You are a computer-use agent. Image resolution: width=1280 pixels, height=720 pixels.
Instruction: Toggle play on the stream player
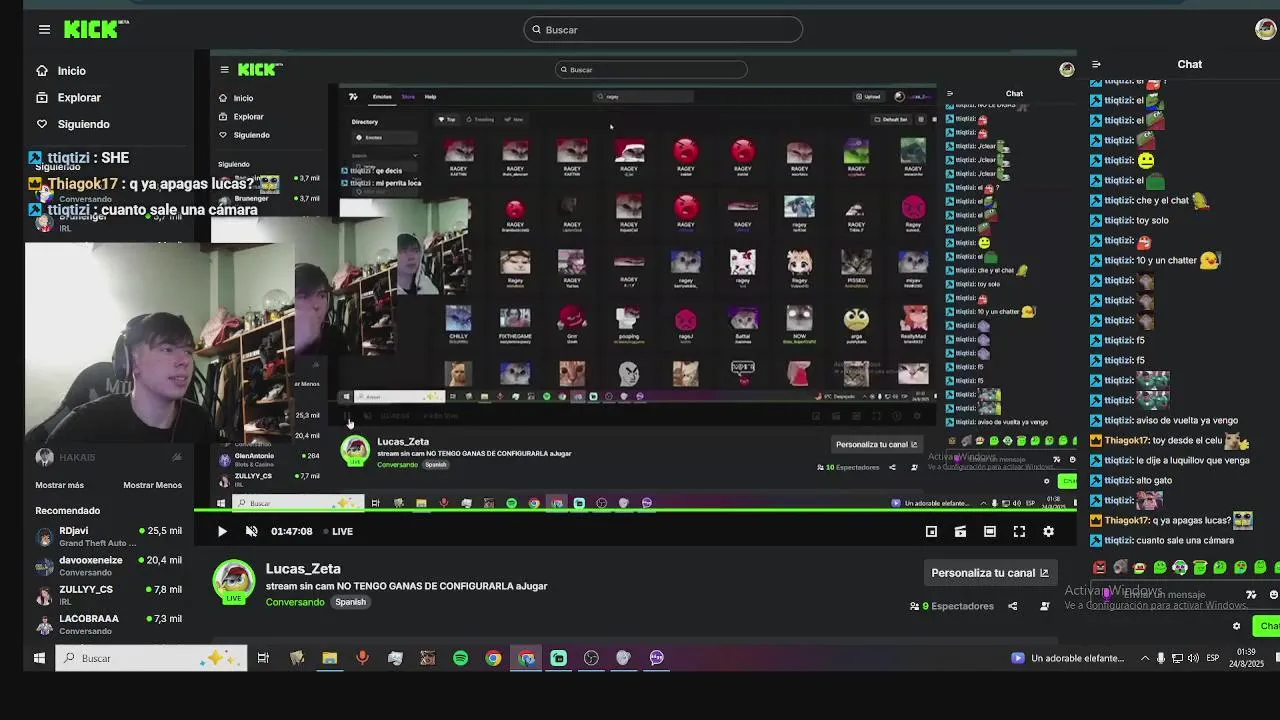[x=222, y=532]
